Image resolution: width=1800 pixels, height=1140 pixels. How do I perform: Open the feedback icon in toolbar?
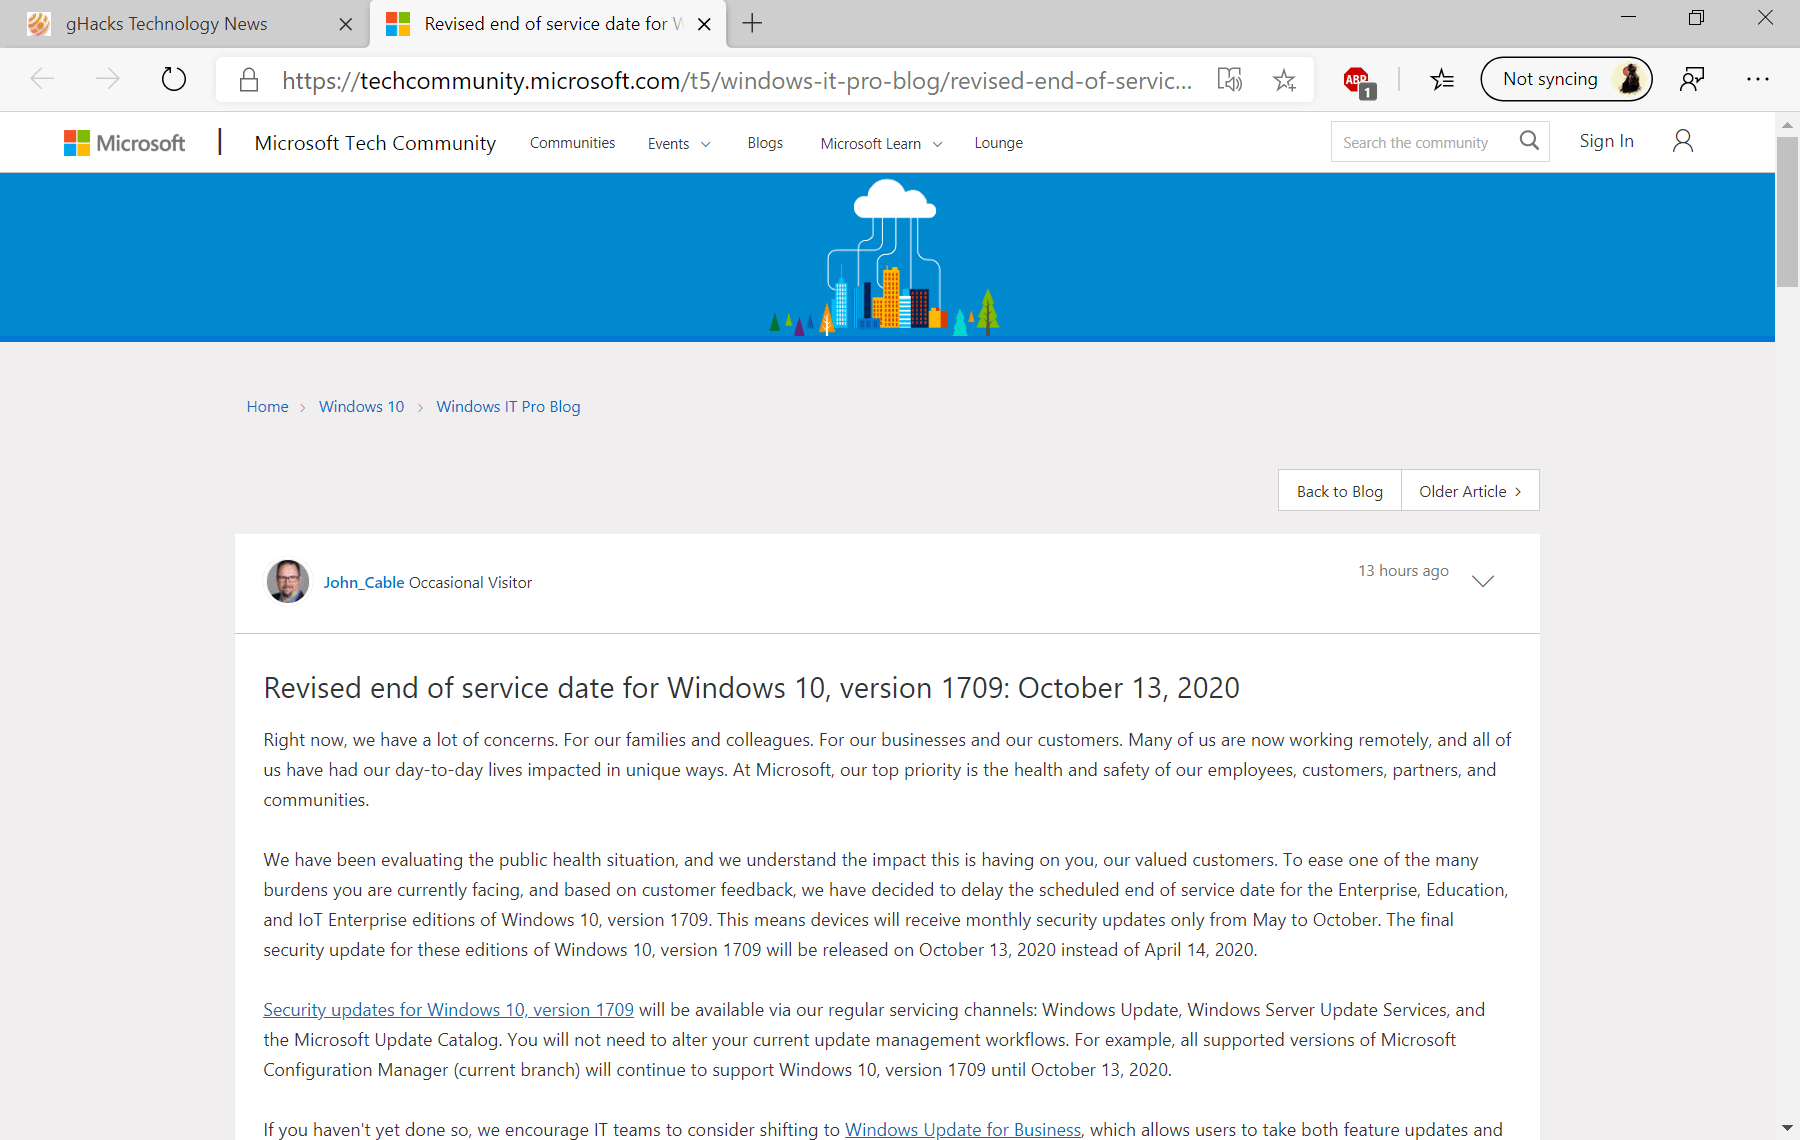(x=1692, y=79)
